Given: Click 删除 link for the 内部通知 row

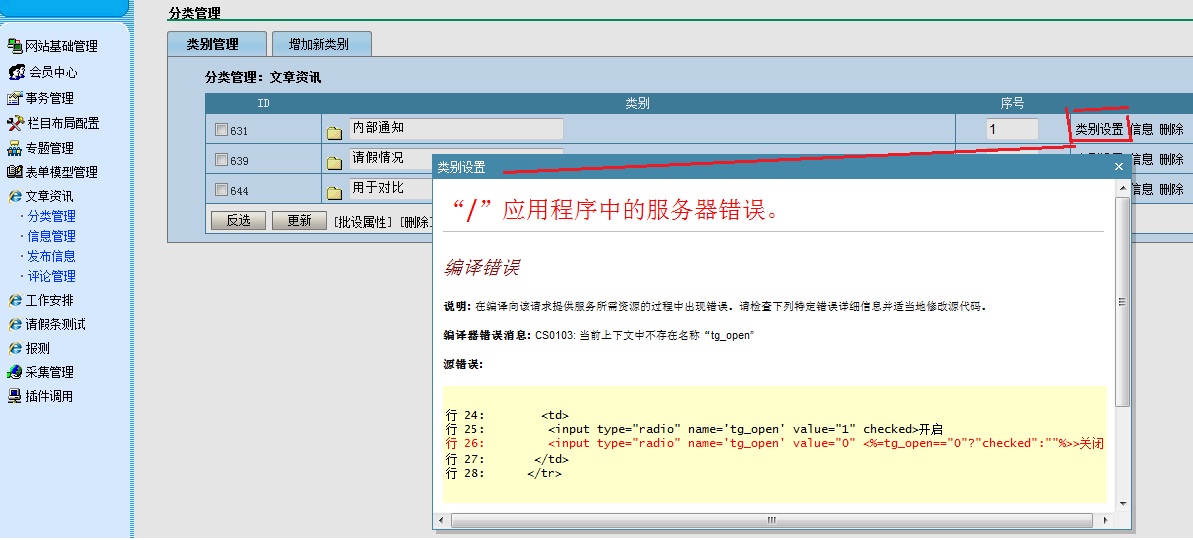Looking at the screenshot, I should (x=1171, y=129).
